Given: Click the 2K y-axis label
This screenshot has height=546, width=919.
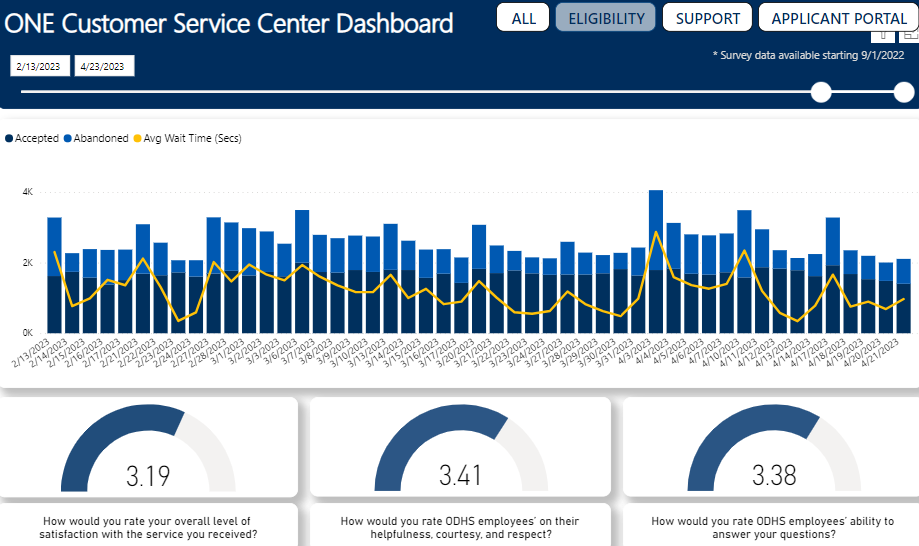Looking at the screenshot, I should pos(28,263).
